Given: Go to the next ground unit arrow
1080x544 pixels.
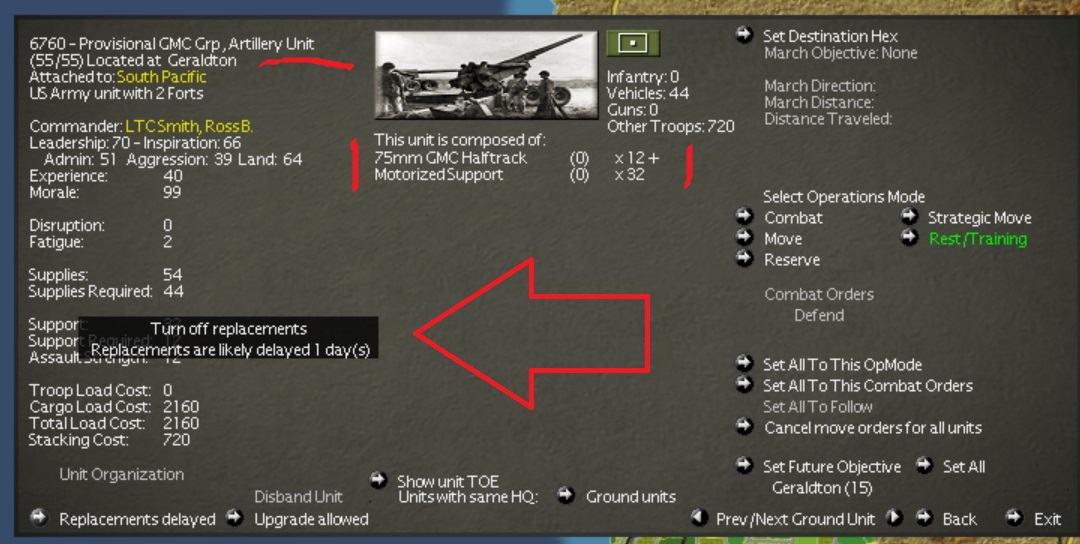Looking at the screenshot, I should tap(894, 517).
